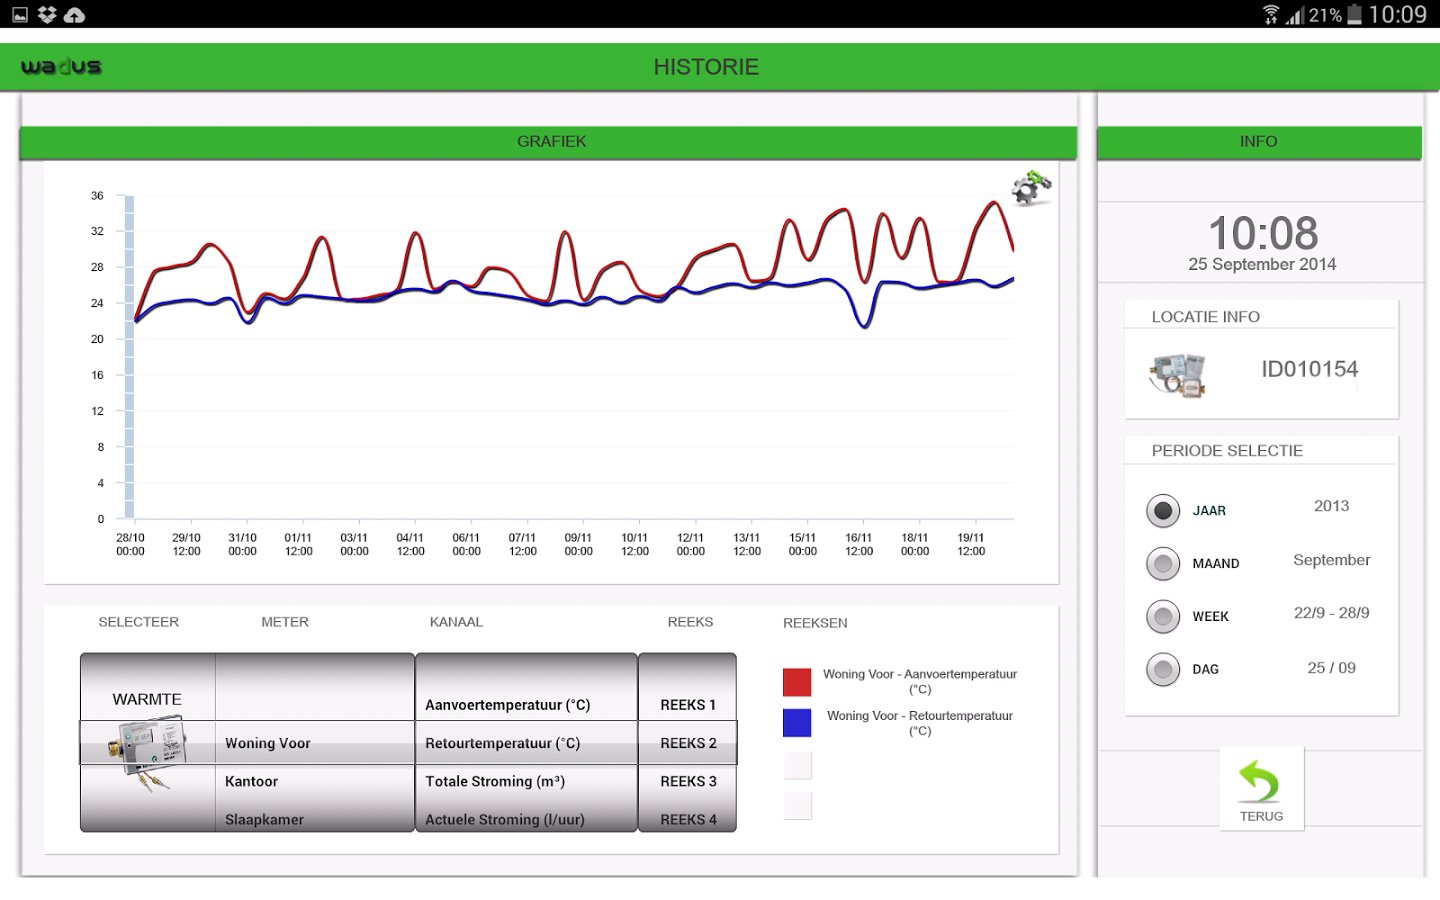Pick REEKS 2 in series wheel
This screenshot has height=900, width=1440.
click(688, 743)
